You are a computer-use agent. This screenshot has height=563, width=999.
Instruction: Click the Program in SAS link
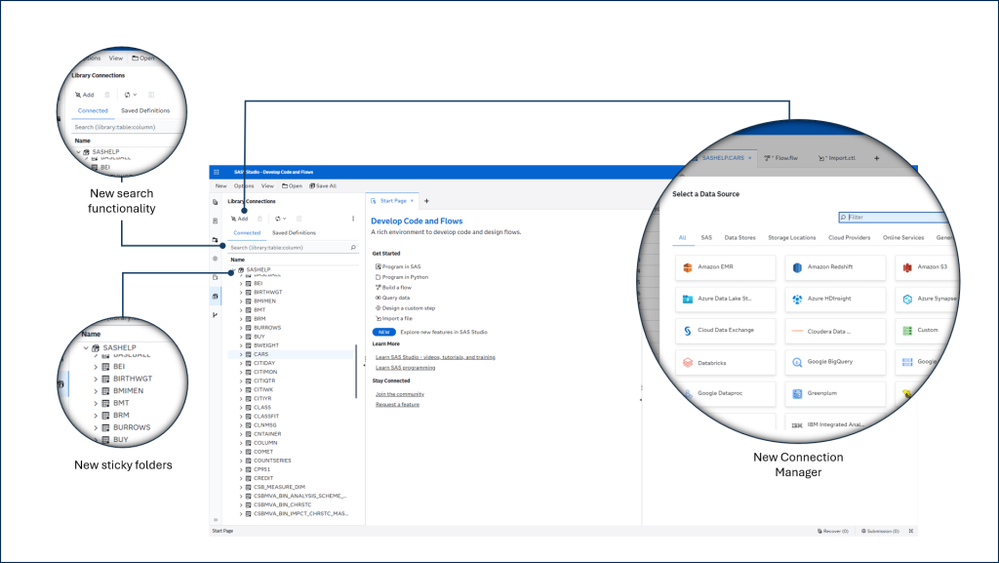coord(398,267)
